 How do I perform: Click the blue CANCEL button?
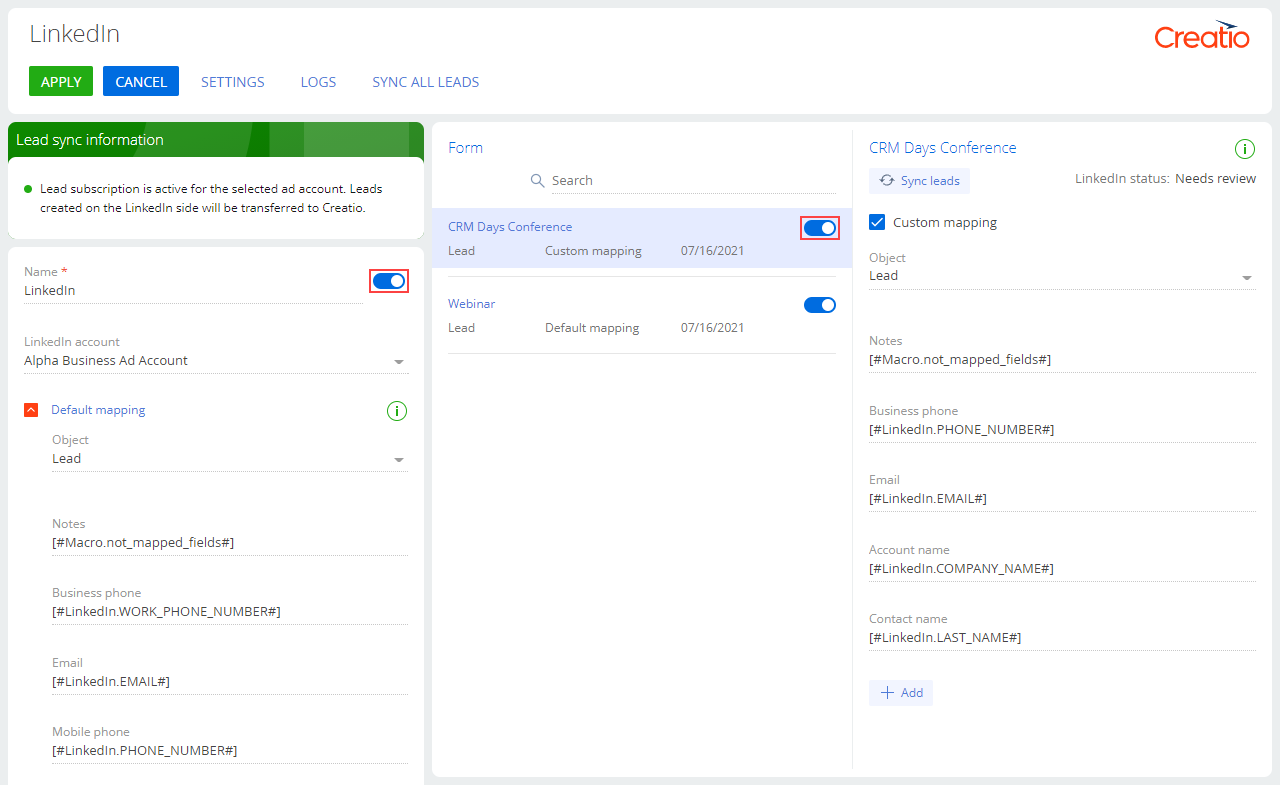click(x=141, y=81)
